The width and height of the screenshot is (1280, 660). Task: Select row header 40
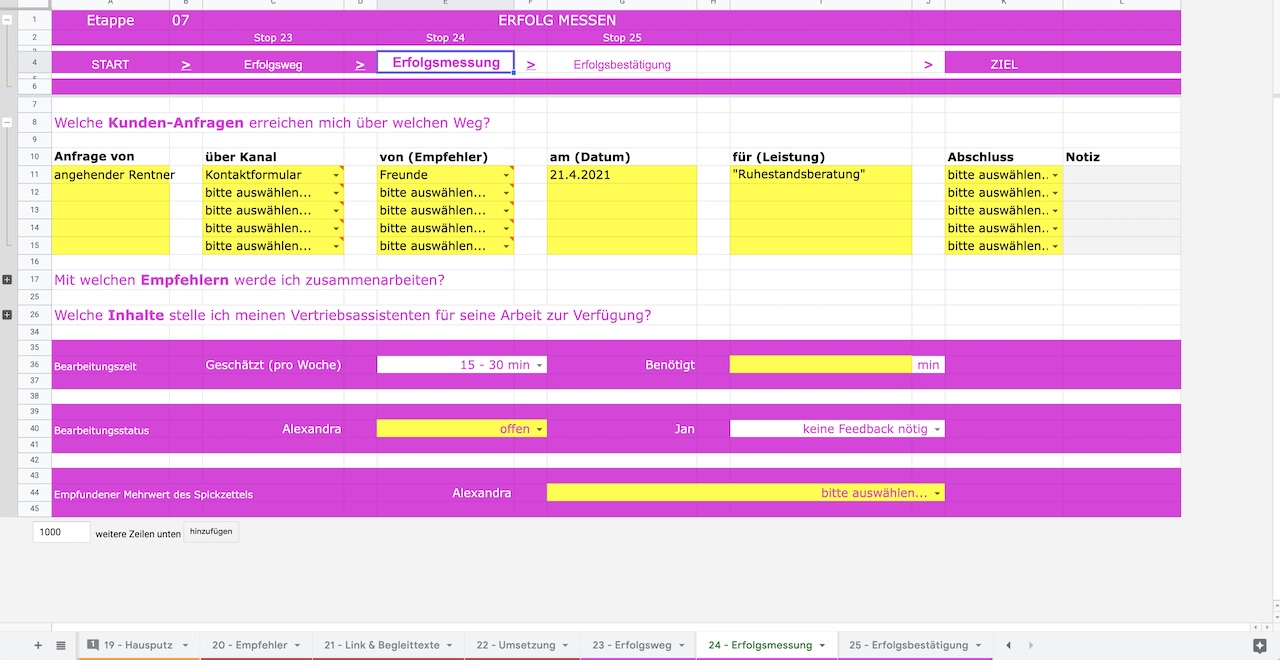click(34, 429)
